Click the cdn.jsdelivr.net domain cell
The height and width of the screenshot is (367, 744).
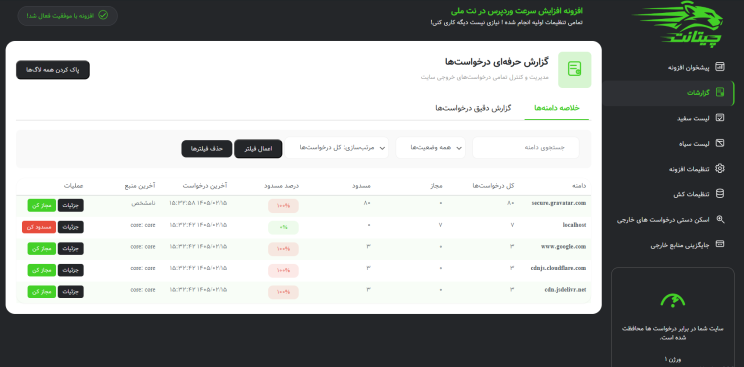(x=565, y=290)
